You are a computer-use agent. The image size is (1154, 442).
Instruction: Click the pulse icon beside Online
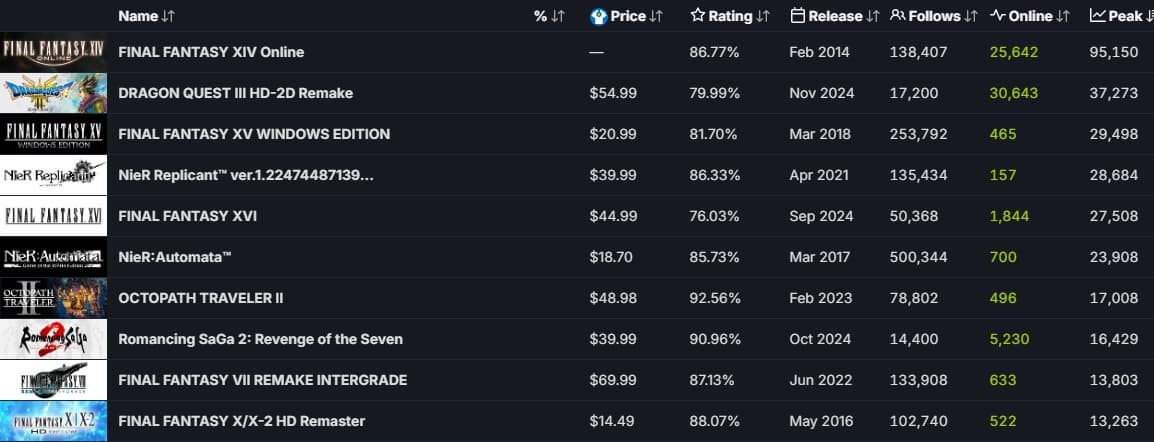coord(997,16)
